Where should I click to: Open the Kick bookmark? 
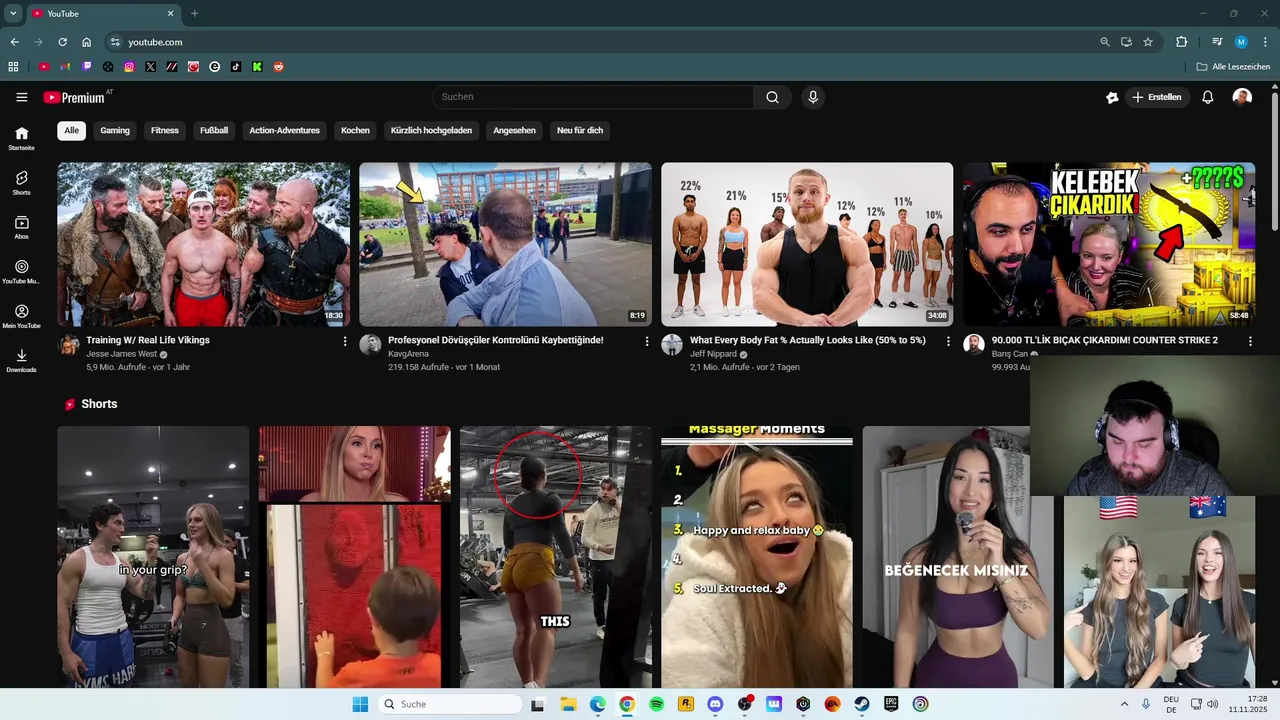(x=257, y=67)
